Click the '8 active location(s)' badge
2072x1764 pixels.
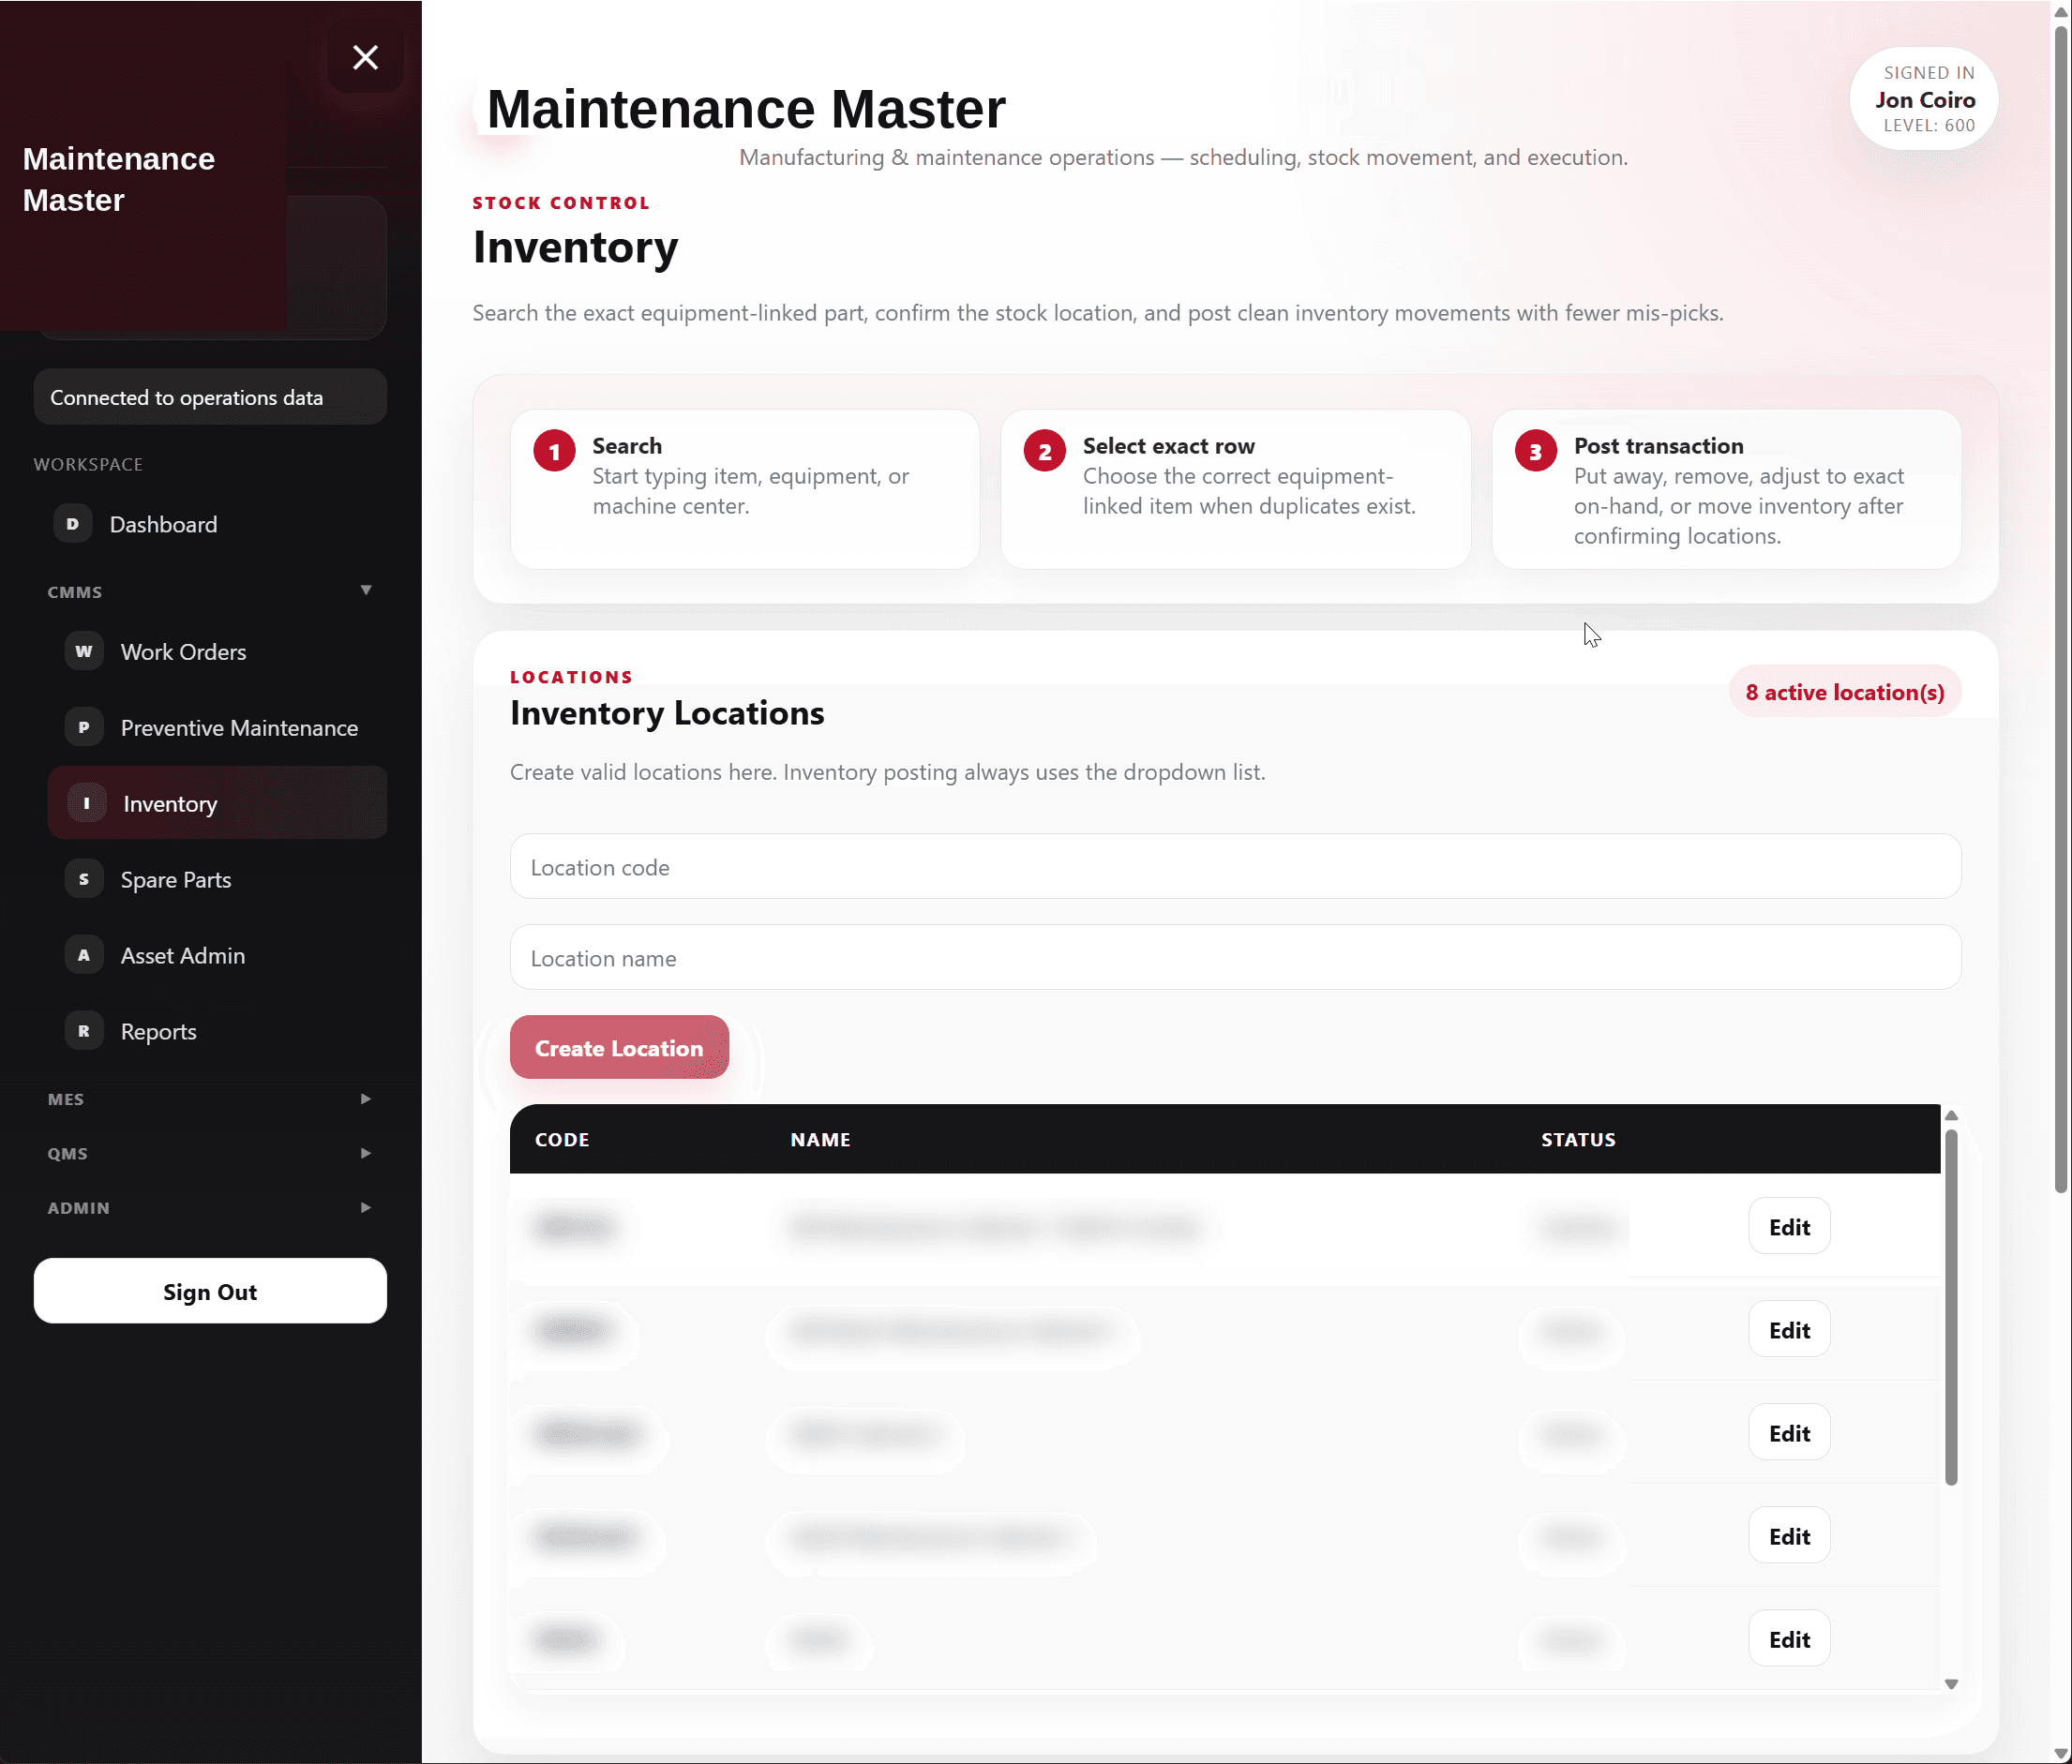click(1845, 692)
